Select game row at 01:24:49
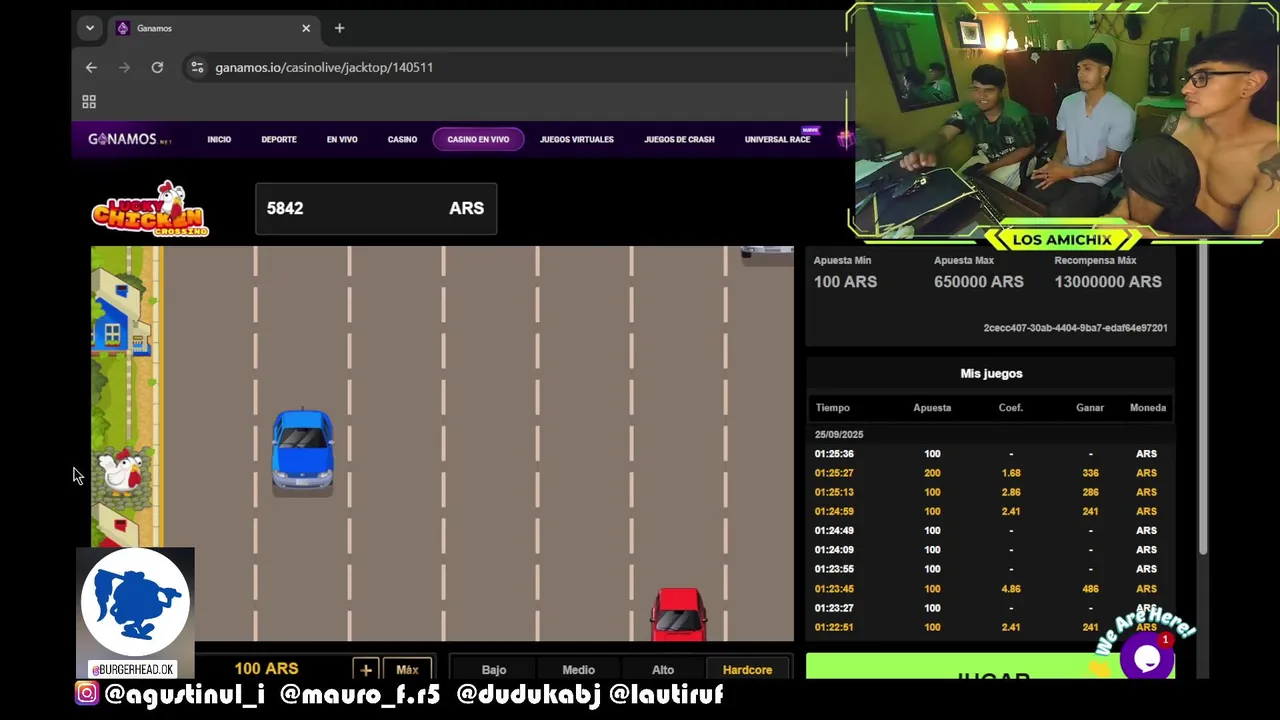Viewport: 1280px width, 720px height. point(990,531)
